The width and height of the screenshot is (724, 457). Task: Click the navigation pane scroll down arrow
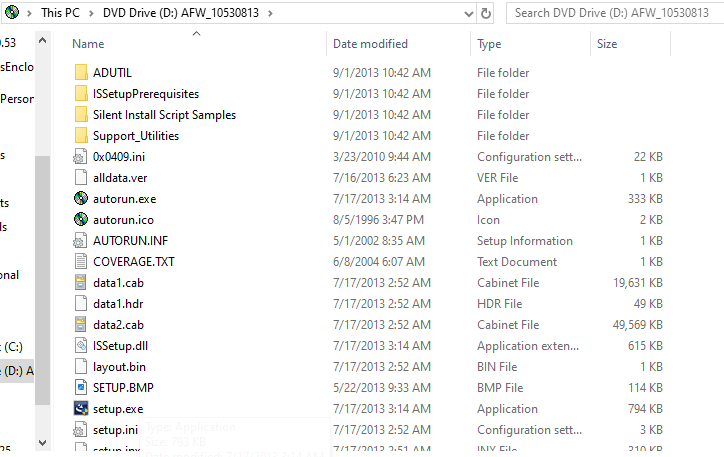click(x=42, y=443)
